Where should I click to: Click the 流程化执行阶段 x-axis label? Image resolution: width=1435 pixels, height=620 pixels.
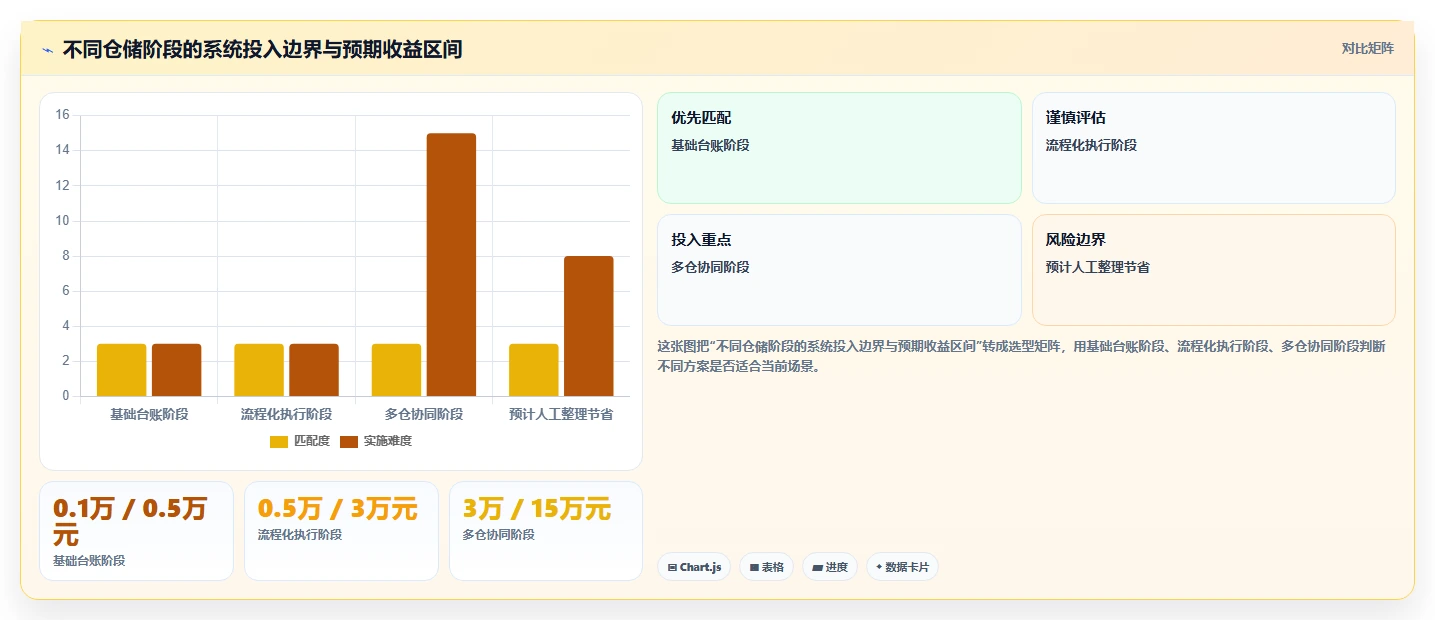pos(286,414)
